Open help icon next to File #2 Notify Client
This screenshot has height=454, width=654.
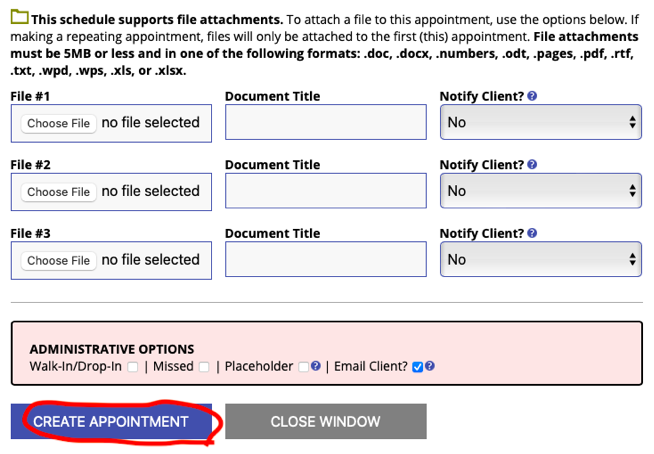pos(532,164)
